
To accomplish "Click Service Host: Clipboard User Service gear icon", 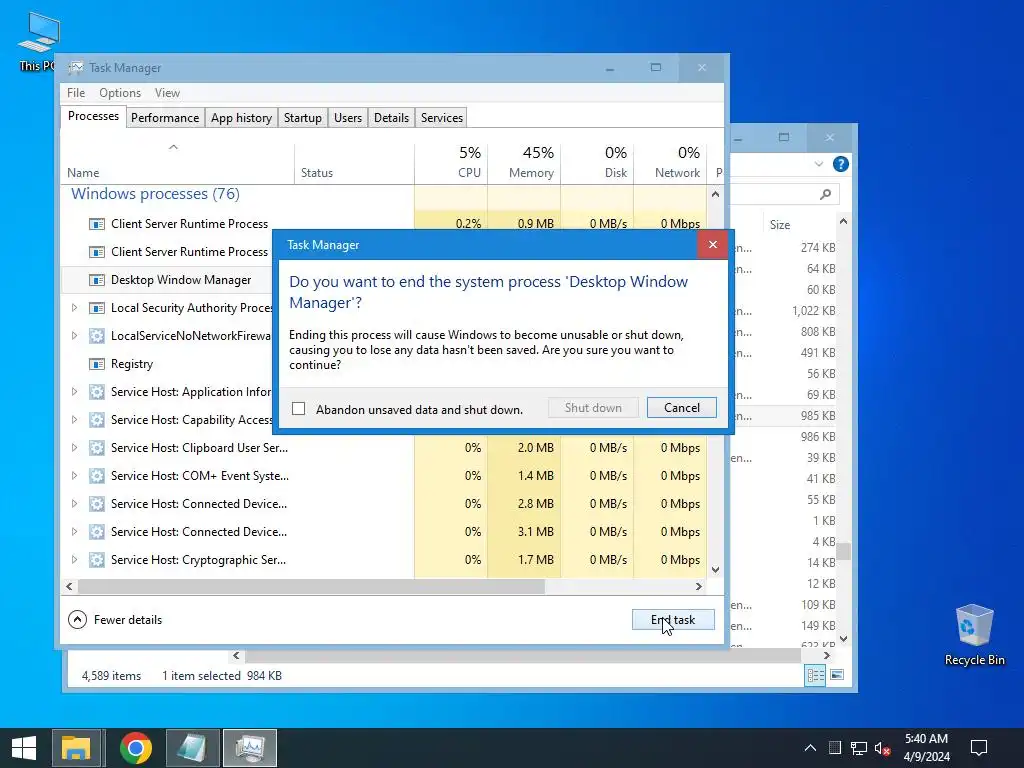I will (97, 447).
